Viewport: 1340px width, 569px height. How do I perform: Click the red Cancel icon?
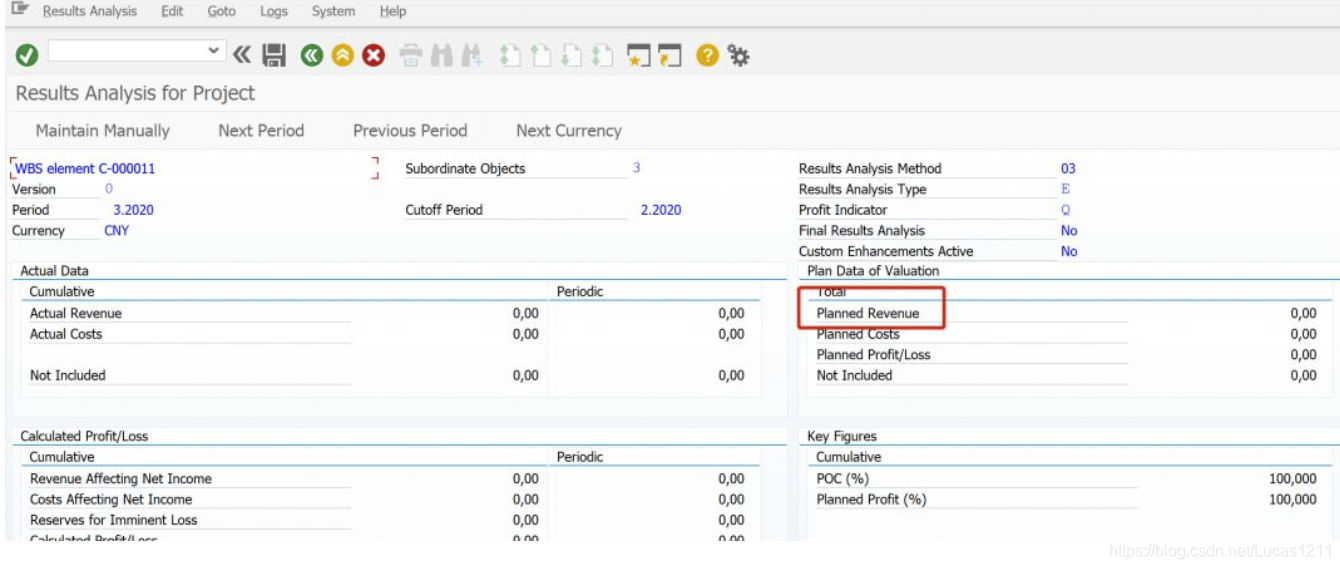click(374, 56)
